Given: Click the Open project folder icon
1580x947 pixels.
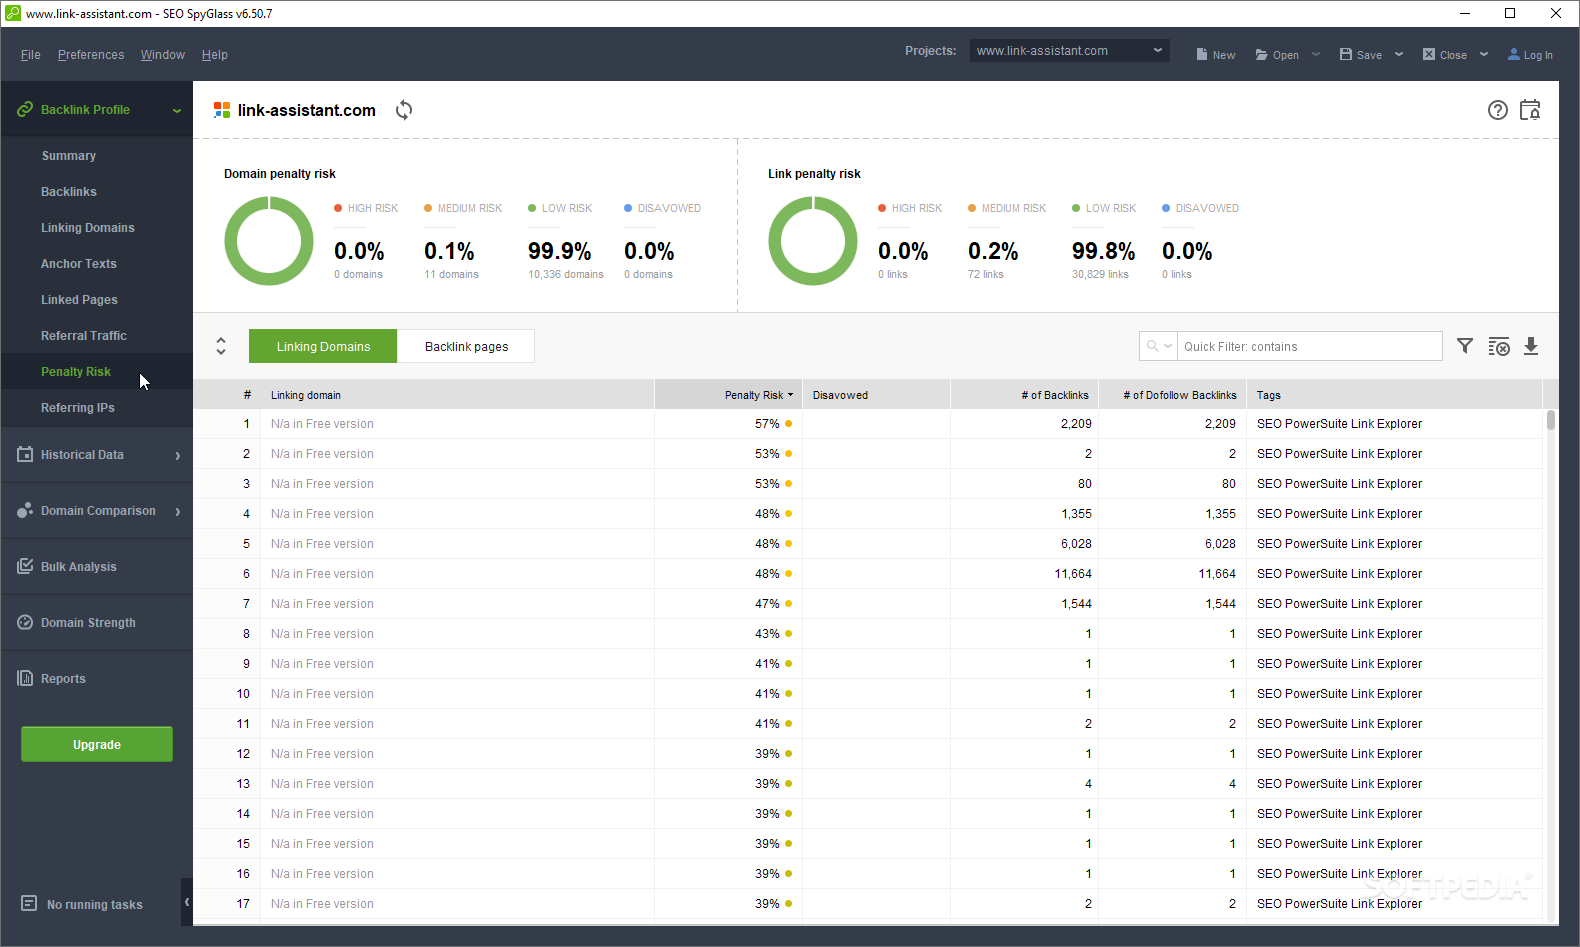Looking at the screenshot, I should point(1262,55).
